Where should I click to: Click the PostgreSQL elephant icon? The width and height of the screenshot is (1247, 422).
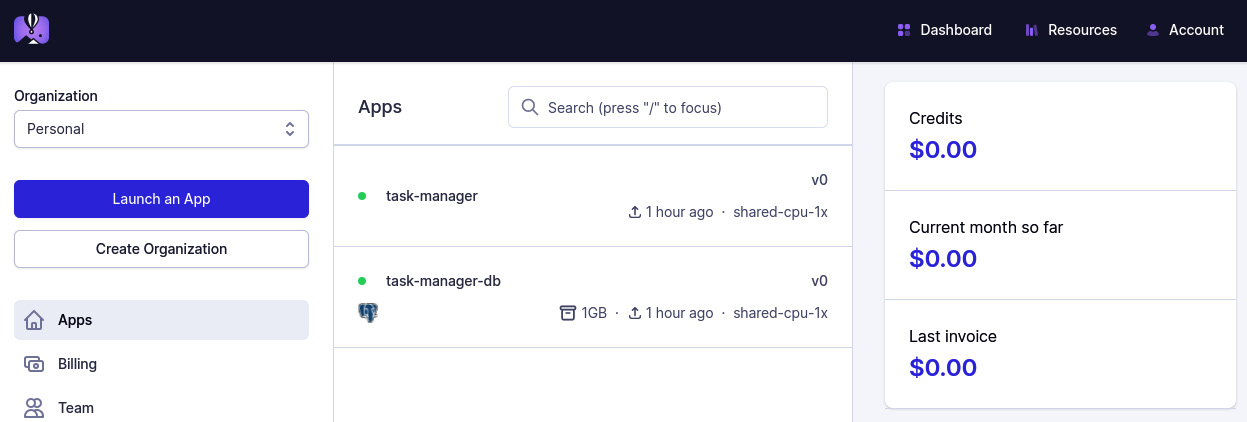(368, 313)
